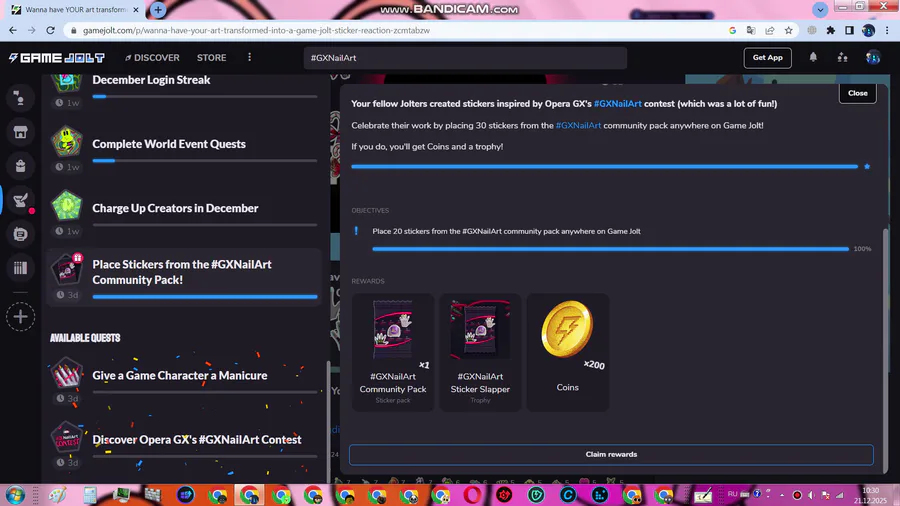Select the Give a Game Character a Manicure quest title

180,375
